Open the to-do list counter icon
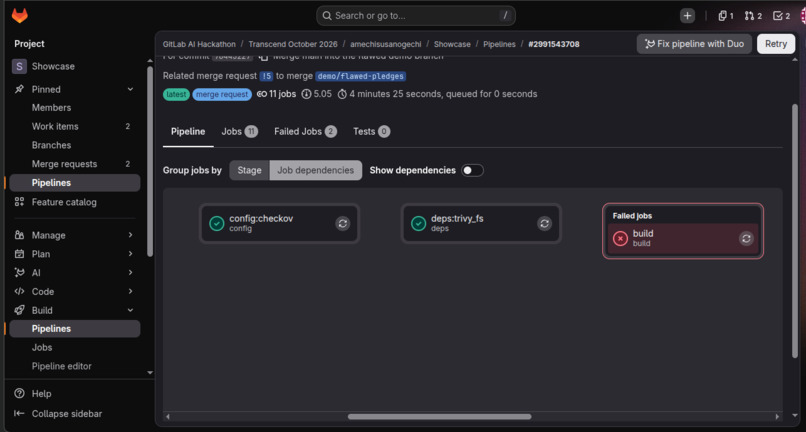This screenshot has height=432, width=806. (781, 16)
